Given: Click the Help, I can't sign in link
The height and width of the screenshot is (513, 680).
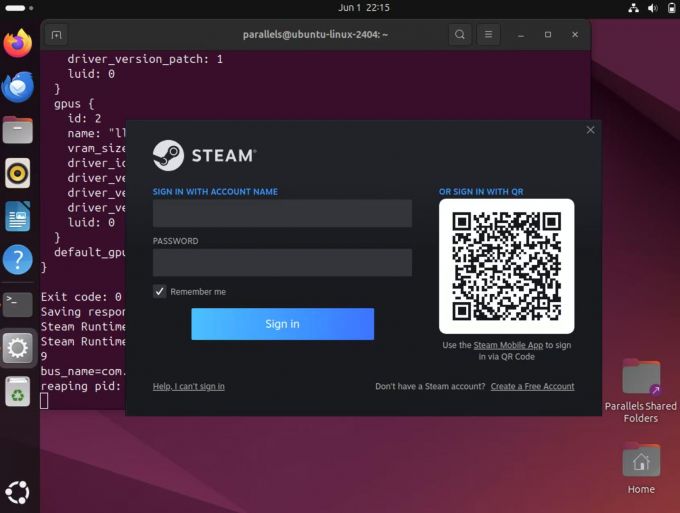Looking at the screenshot, I should (189, 386).
